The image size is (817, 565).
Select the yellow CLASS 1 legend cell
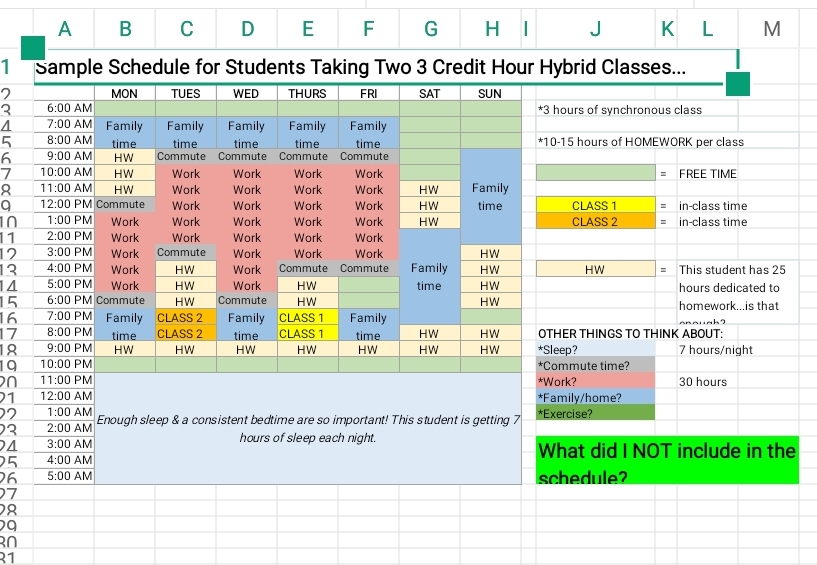tap(596, 205)
